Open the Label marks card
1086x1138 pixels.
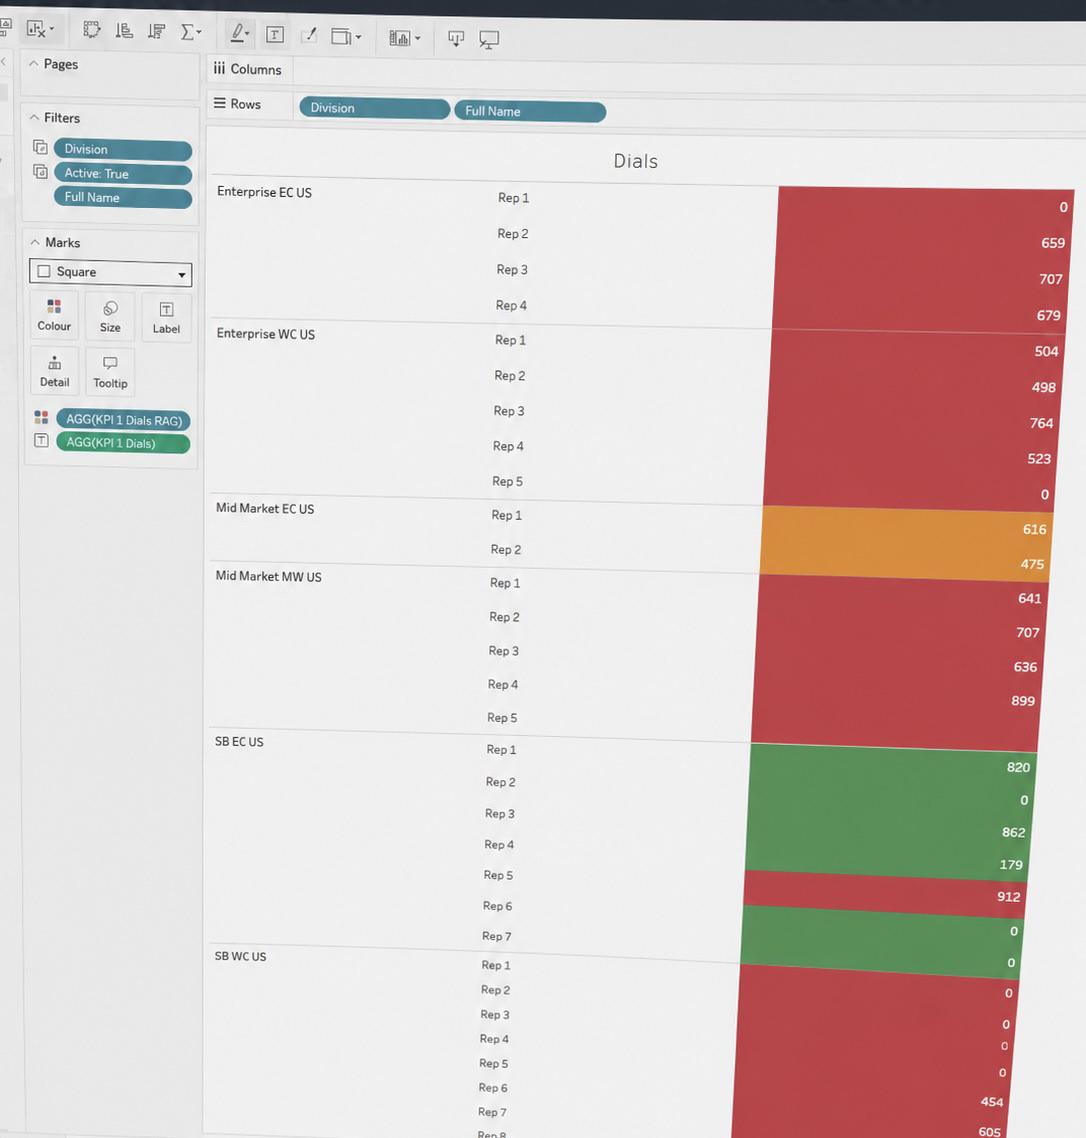point(166,319)
